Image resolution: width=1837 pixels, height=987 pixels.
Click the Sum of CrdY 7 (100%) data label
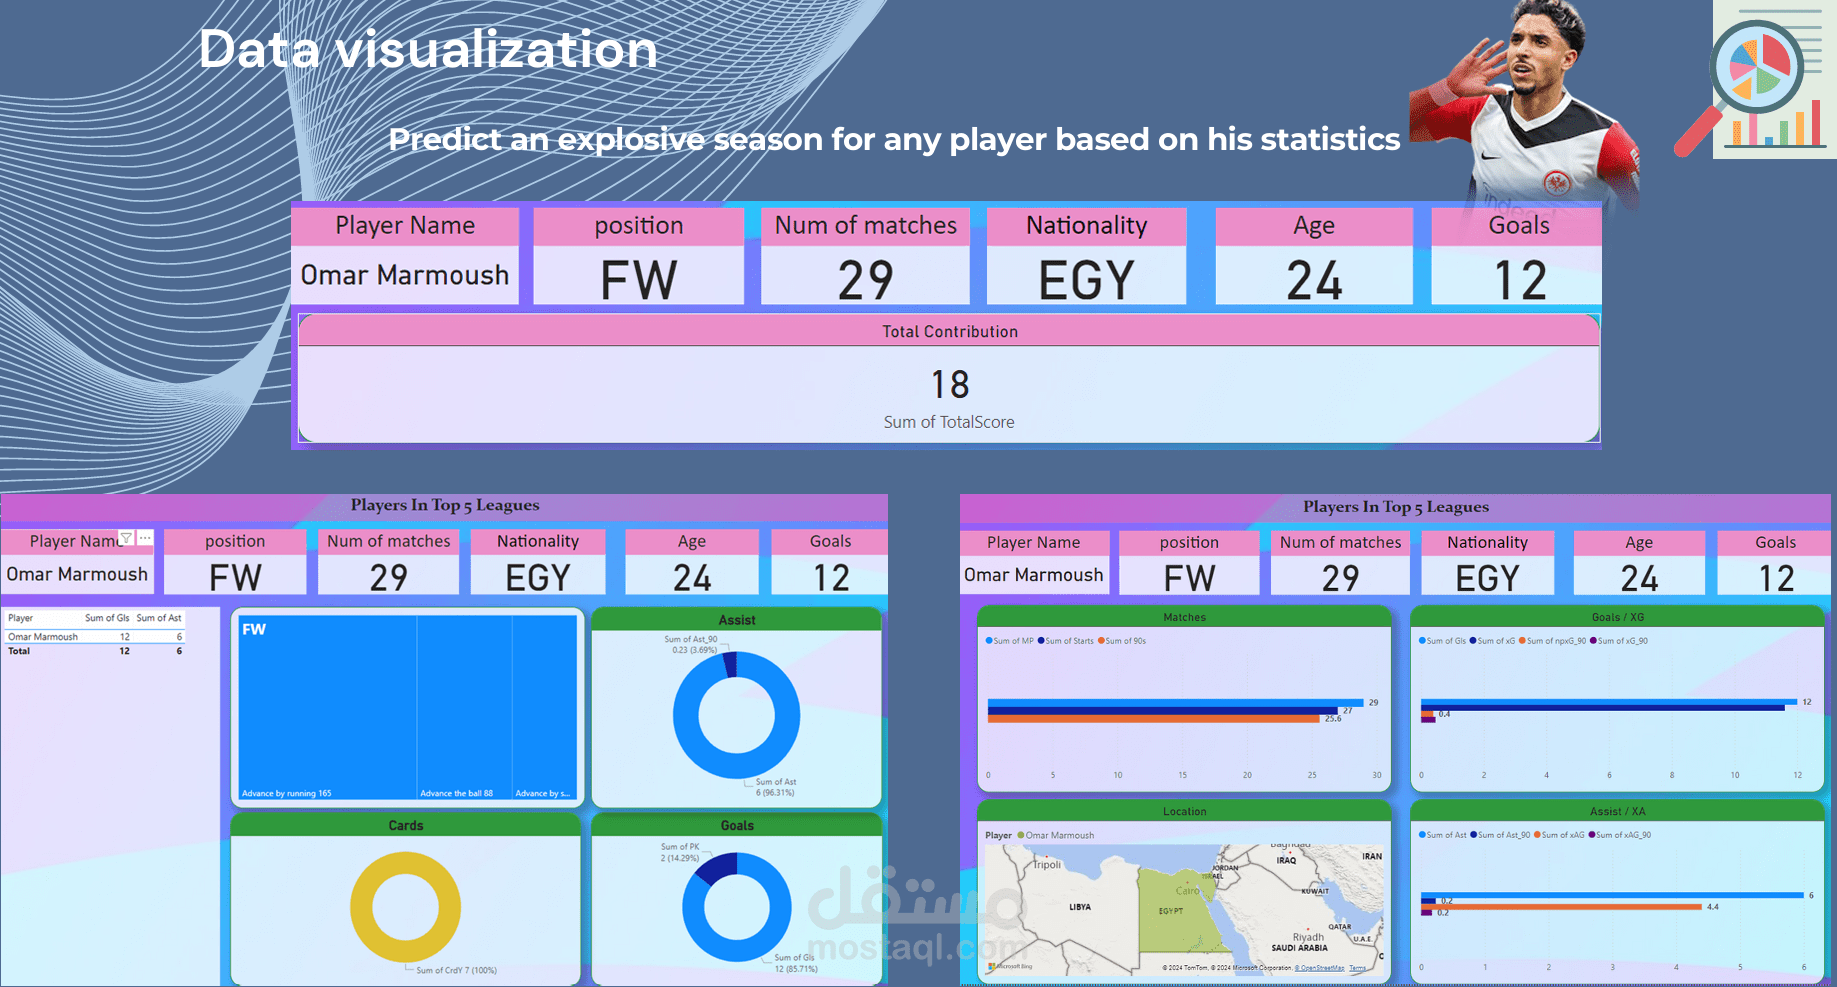456,970
